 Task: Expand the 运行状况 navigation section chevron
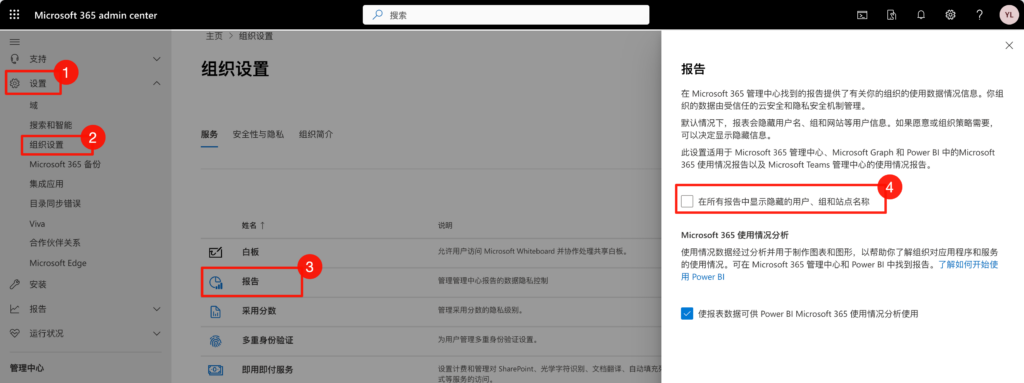pos(157,333)
